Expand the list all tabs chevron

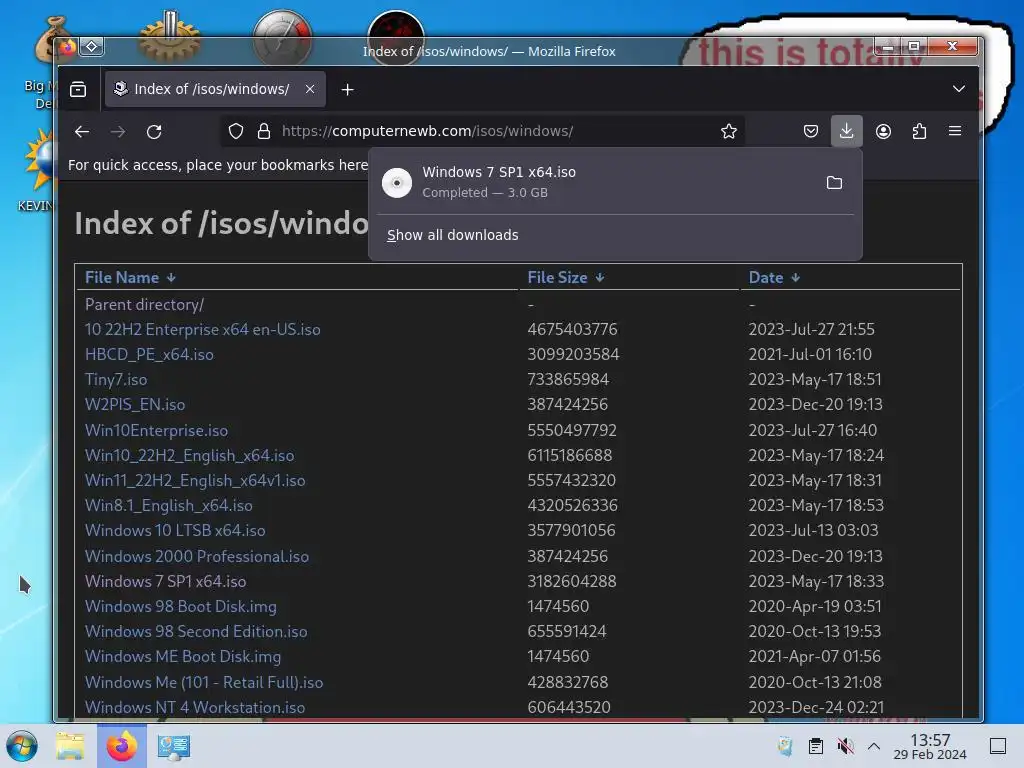[x=958, y=89]
